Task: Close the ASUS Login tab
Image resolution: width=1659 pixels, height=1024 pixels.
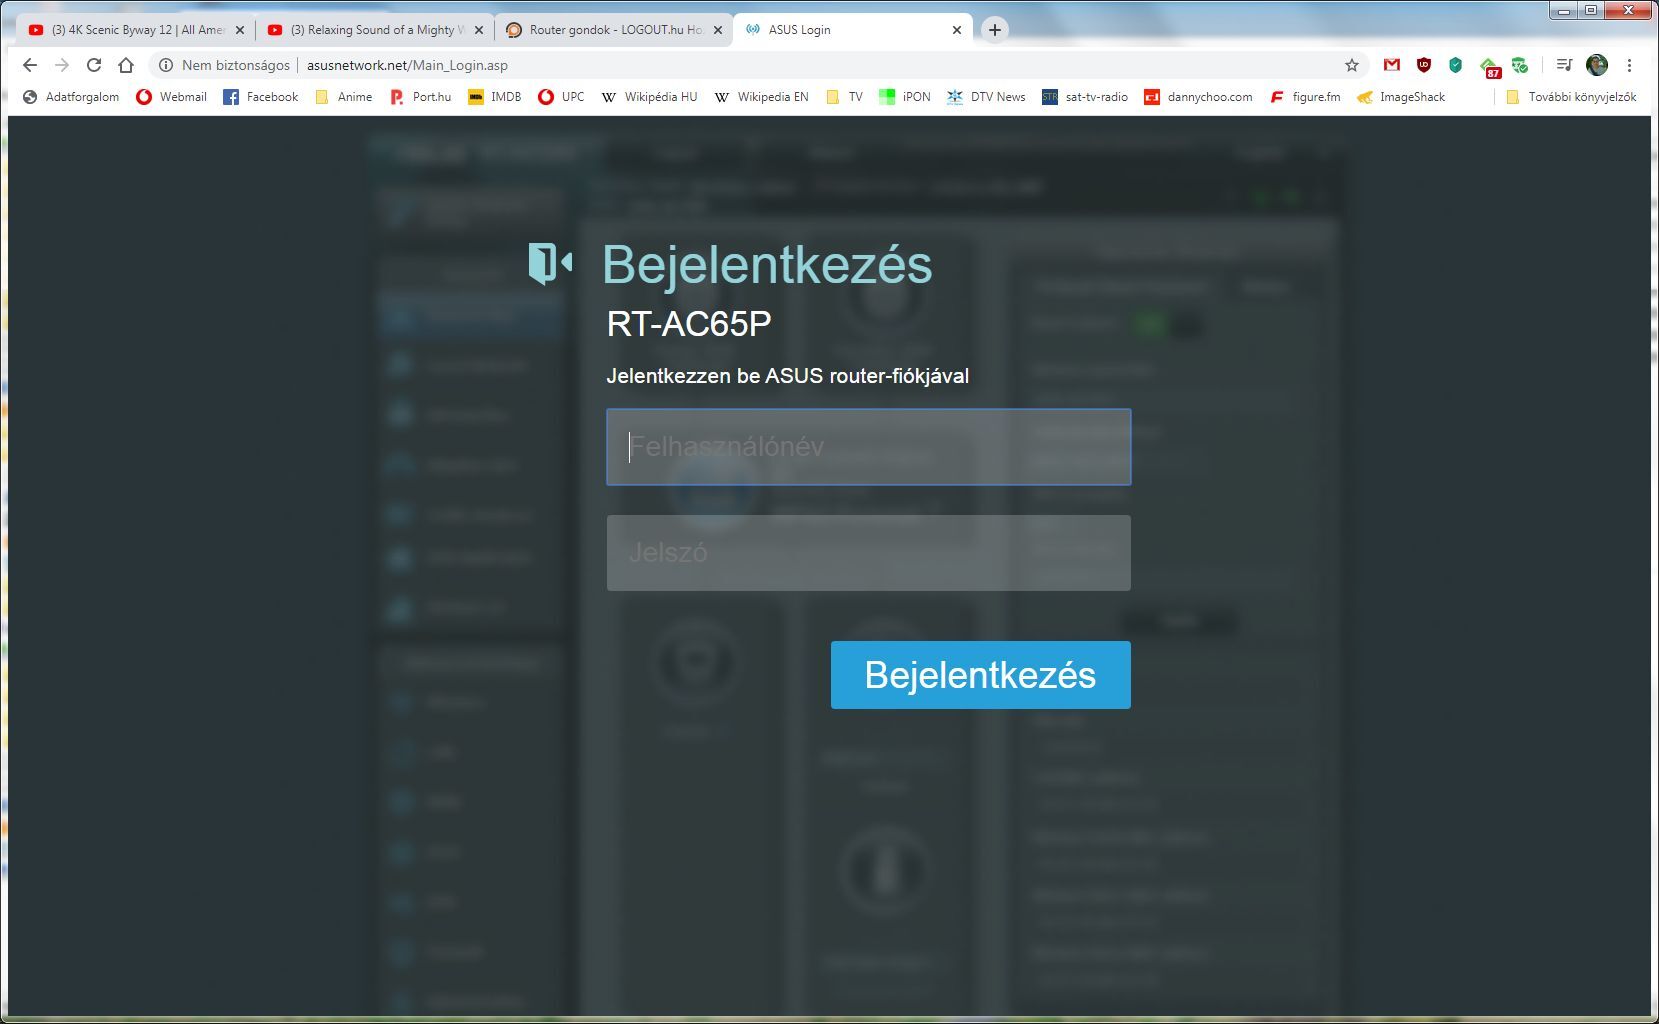Action: point(956,30)
